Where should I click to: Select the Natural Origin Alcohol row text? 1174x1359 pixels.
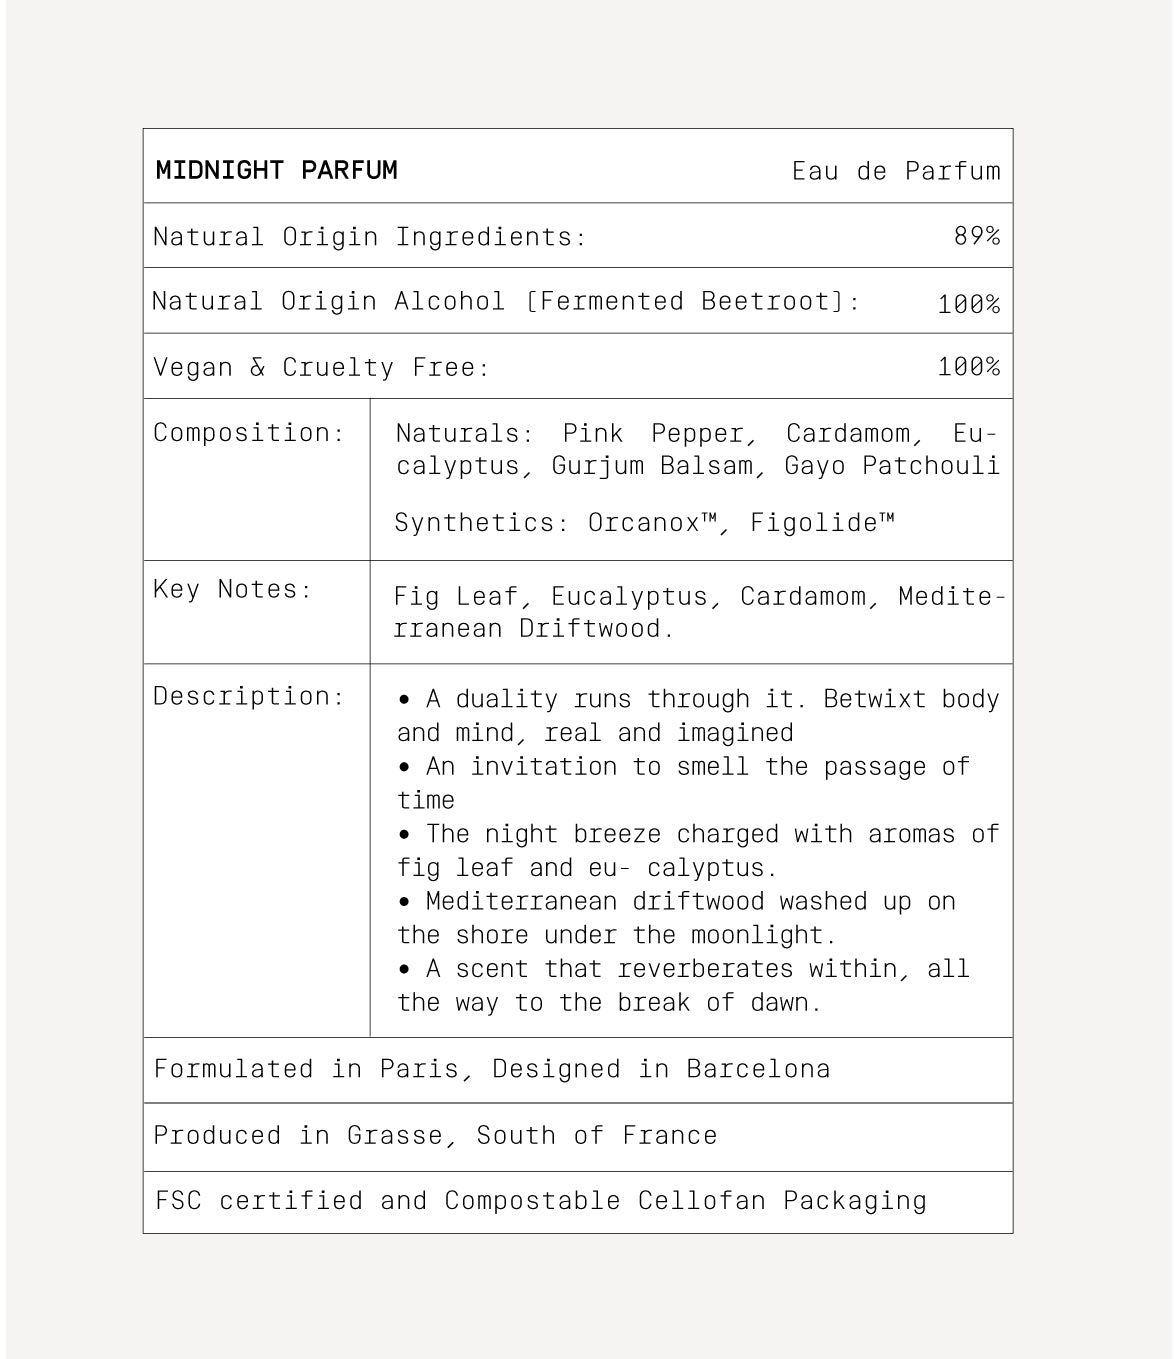pyautogui.click(x=505, y=302)
